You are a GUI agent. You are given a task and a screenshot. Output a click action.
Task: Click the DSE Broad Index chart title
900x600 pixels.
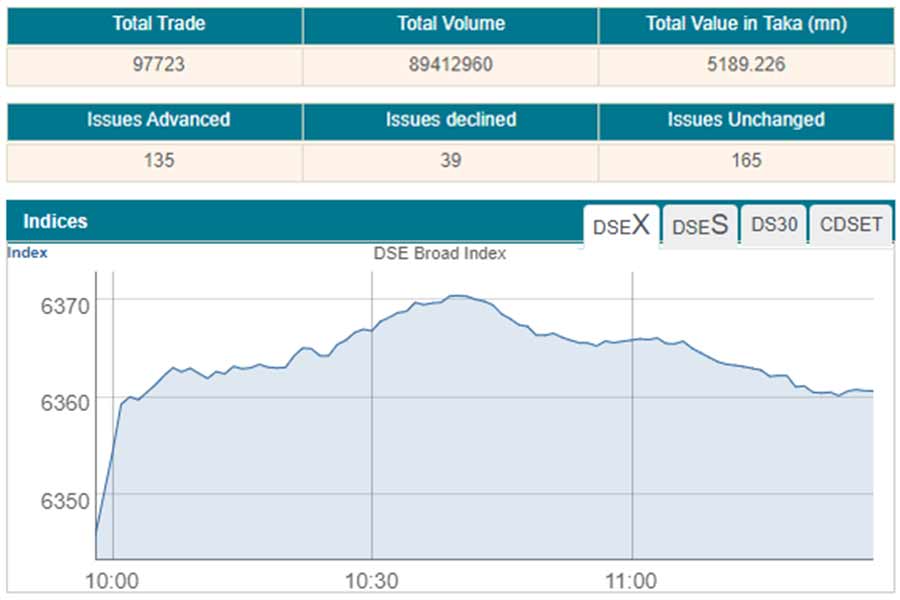coord(440,253)
